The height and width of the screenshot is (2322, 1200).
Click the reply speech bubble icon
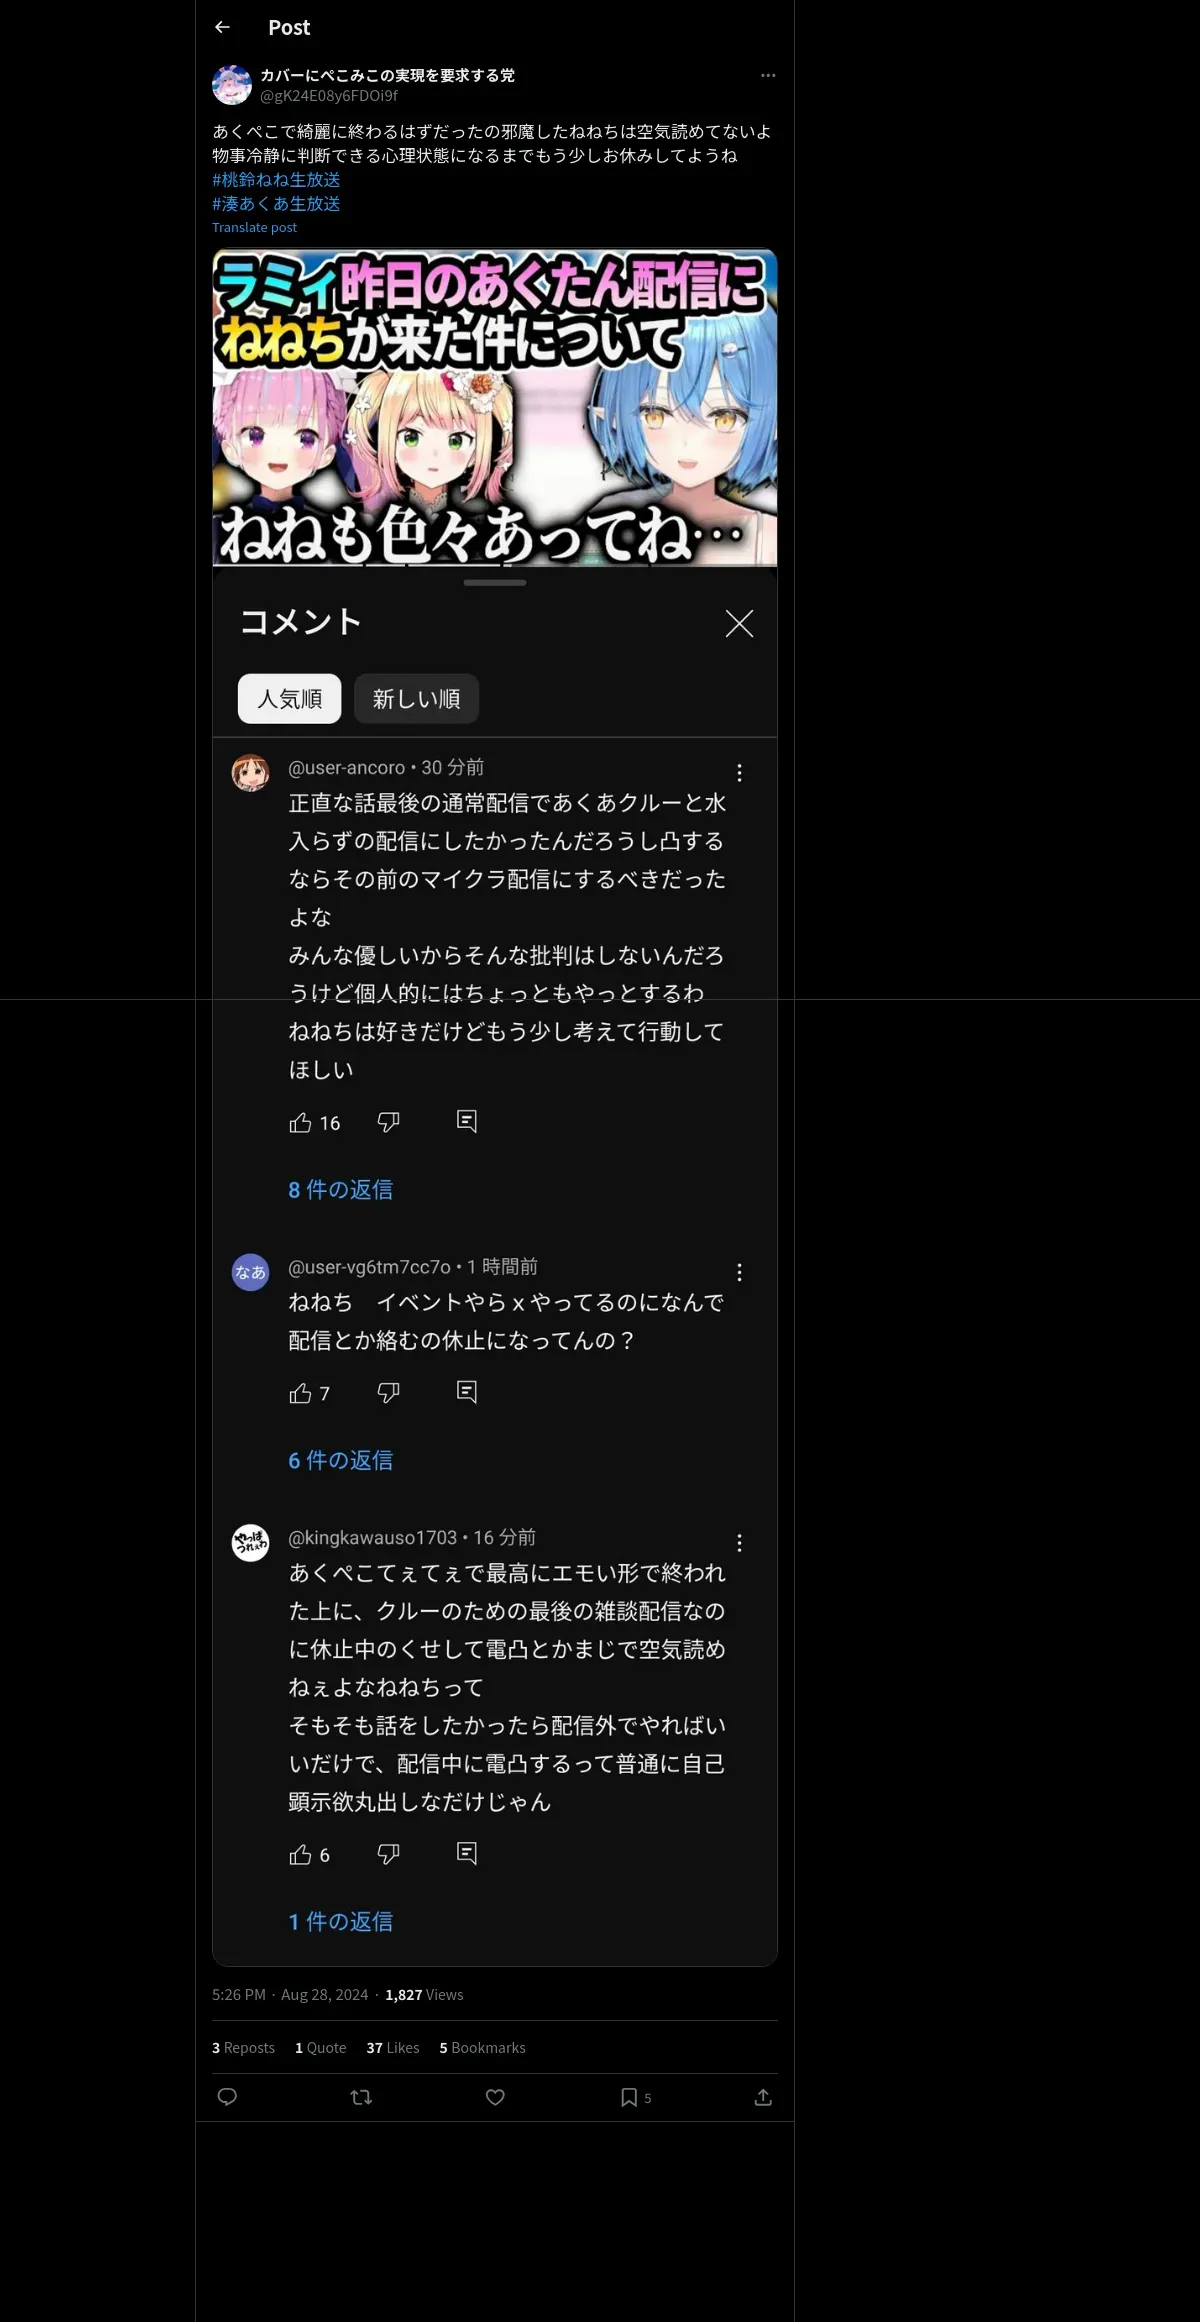click(x=227, y=2097)
